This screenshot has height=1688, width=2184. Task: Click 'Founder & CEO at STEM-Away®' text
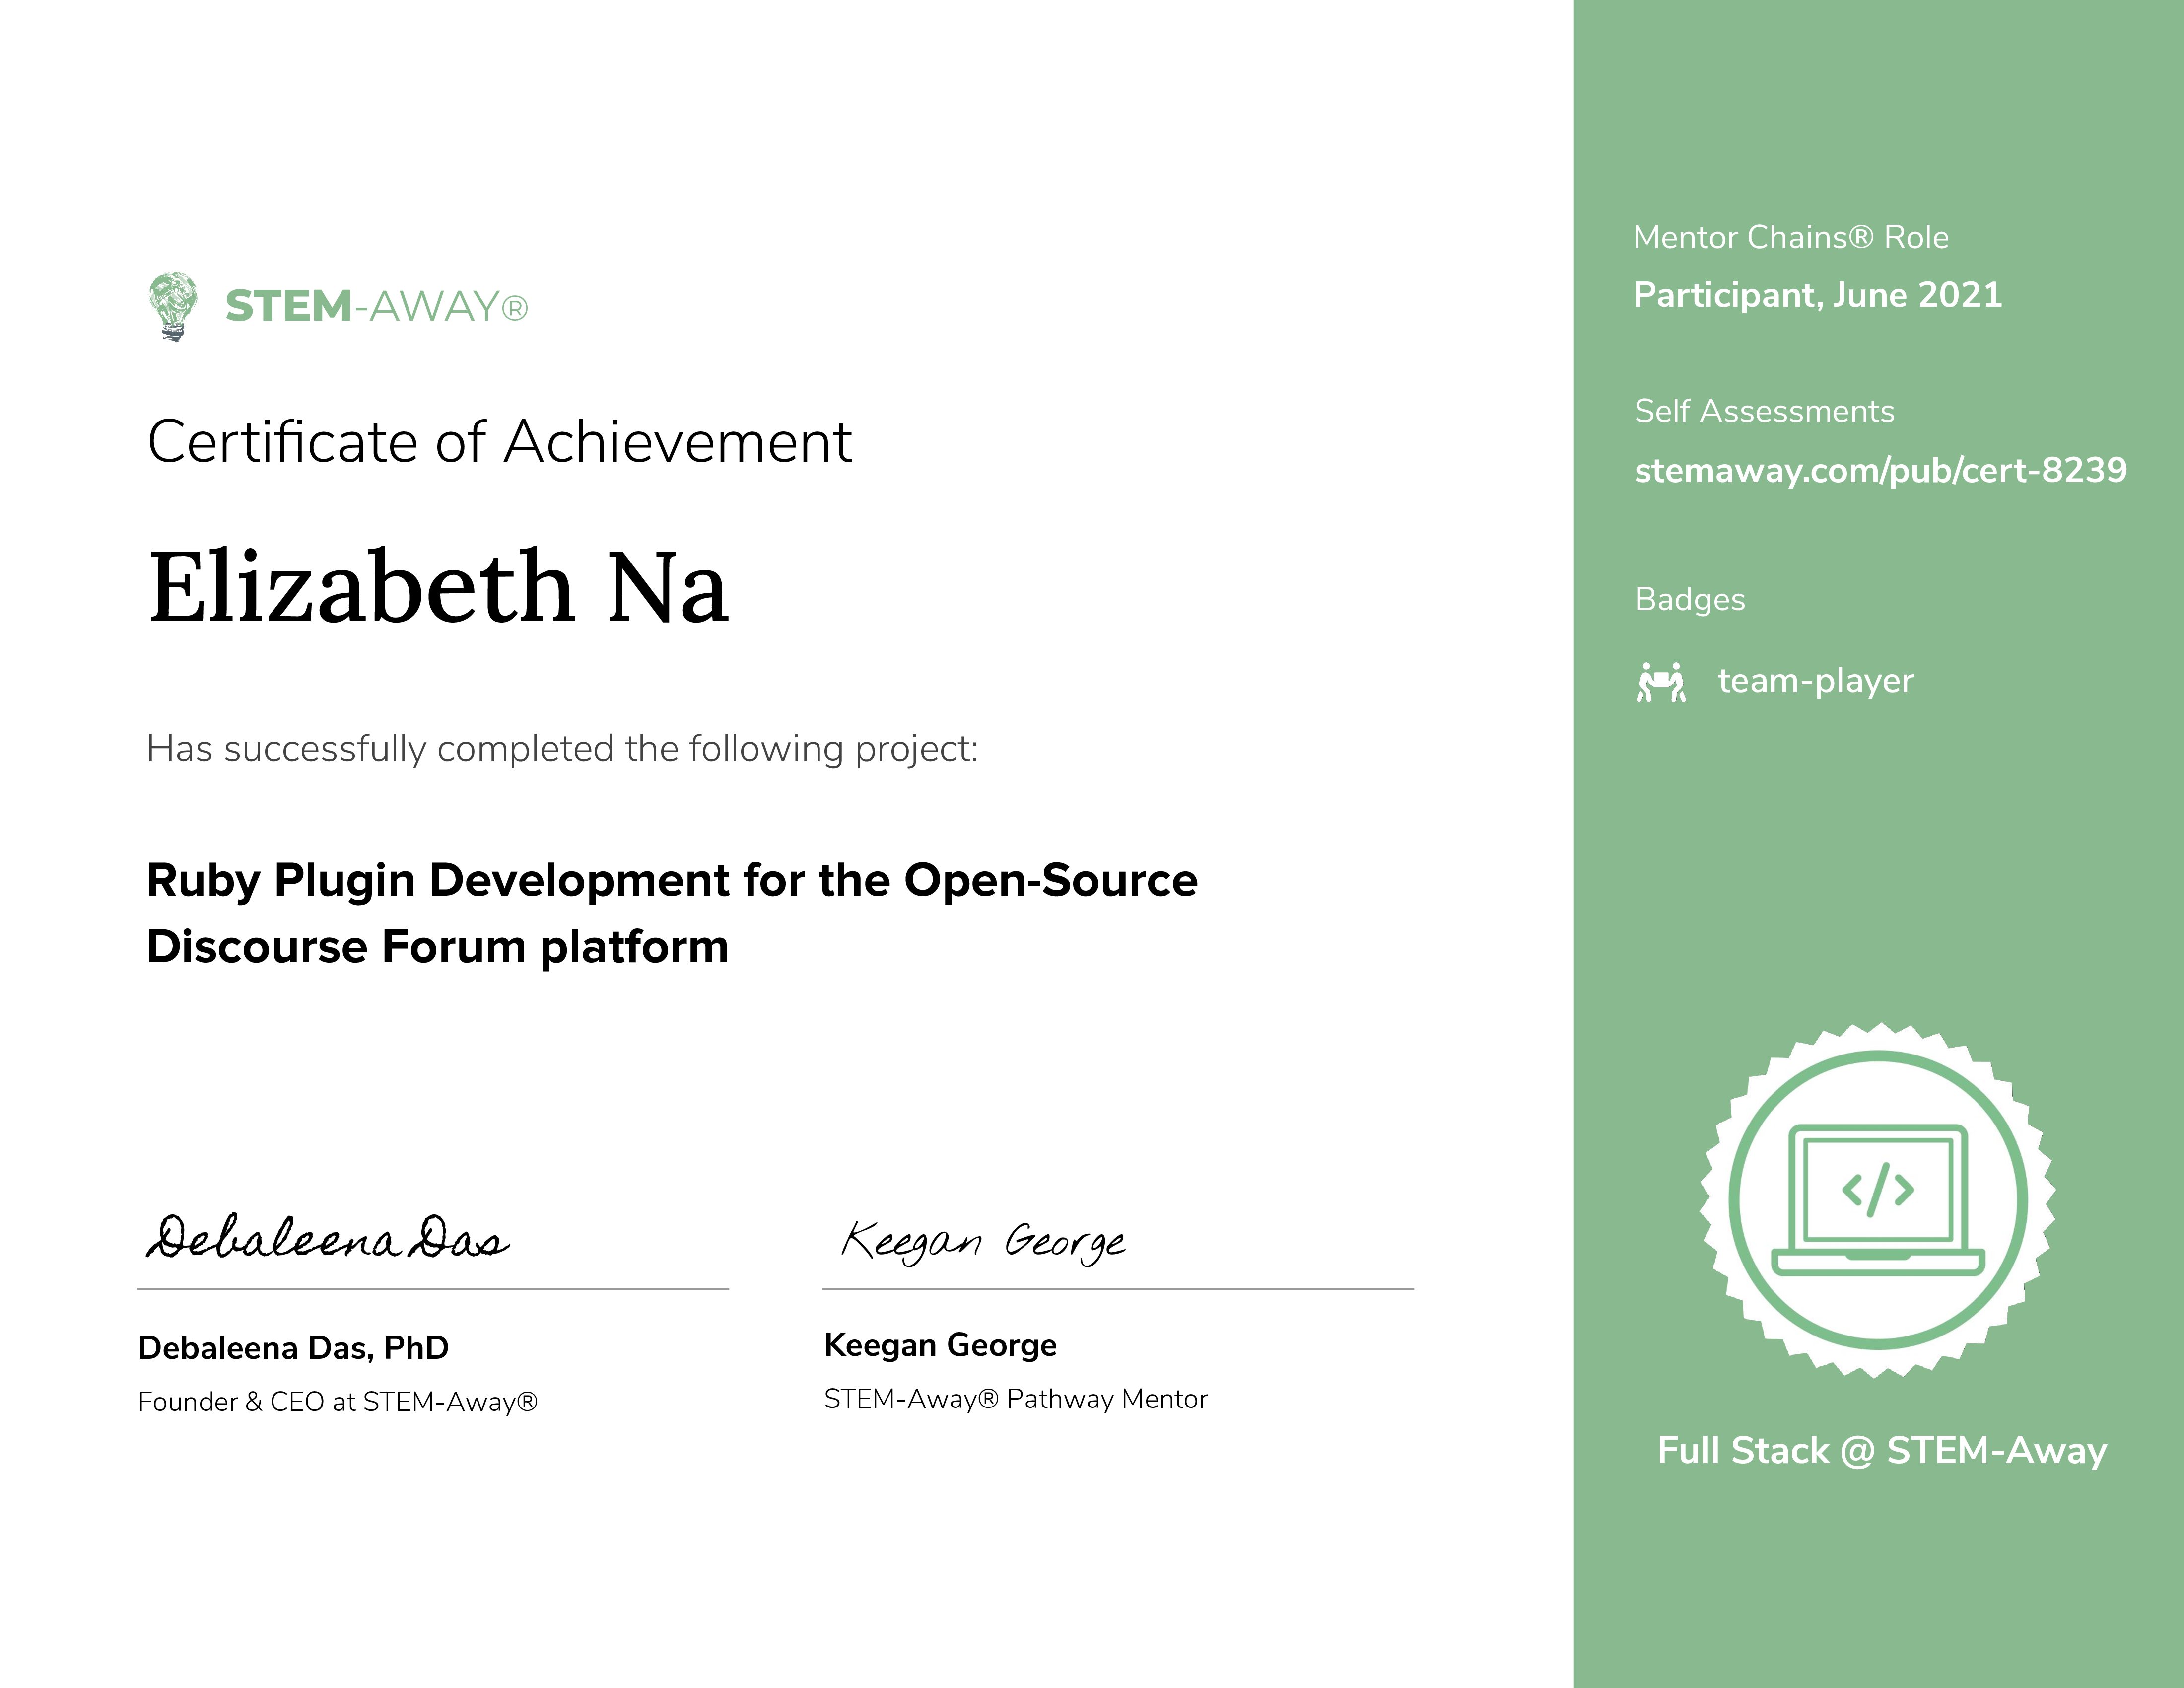(338, 1402)
